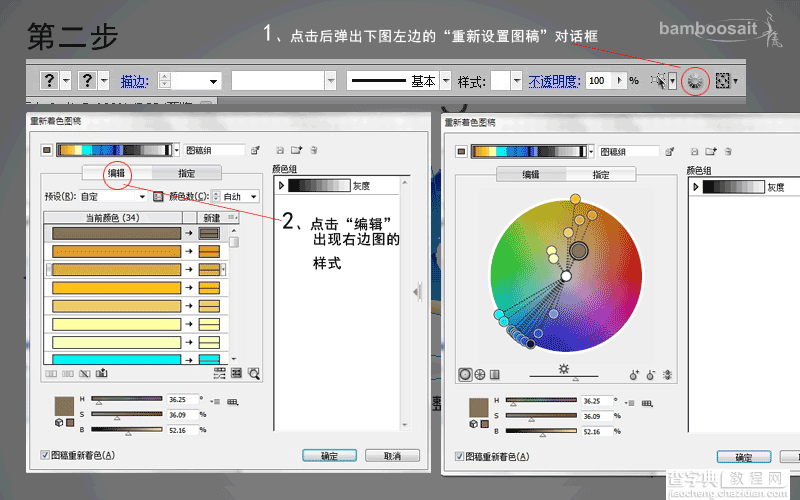Open the active colors bar dropdown in the right dialog

591,152
